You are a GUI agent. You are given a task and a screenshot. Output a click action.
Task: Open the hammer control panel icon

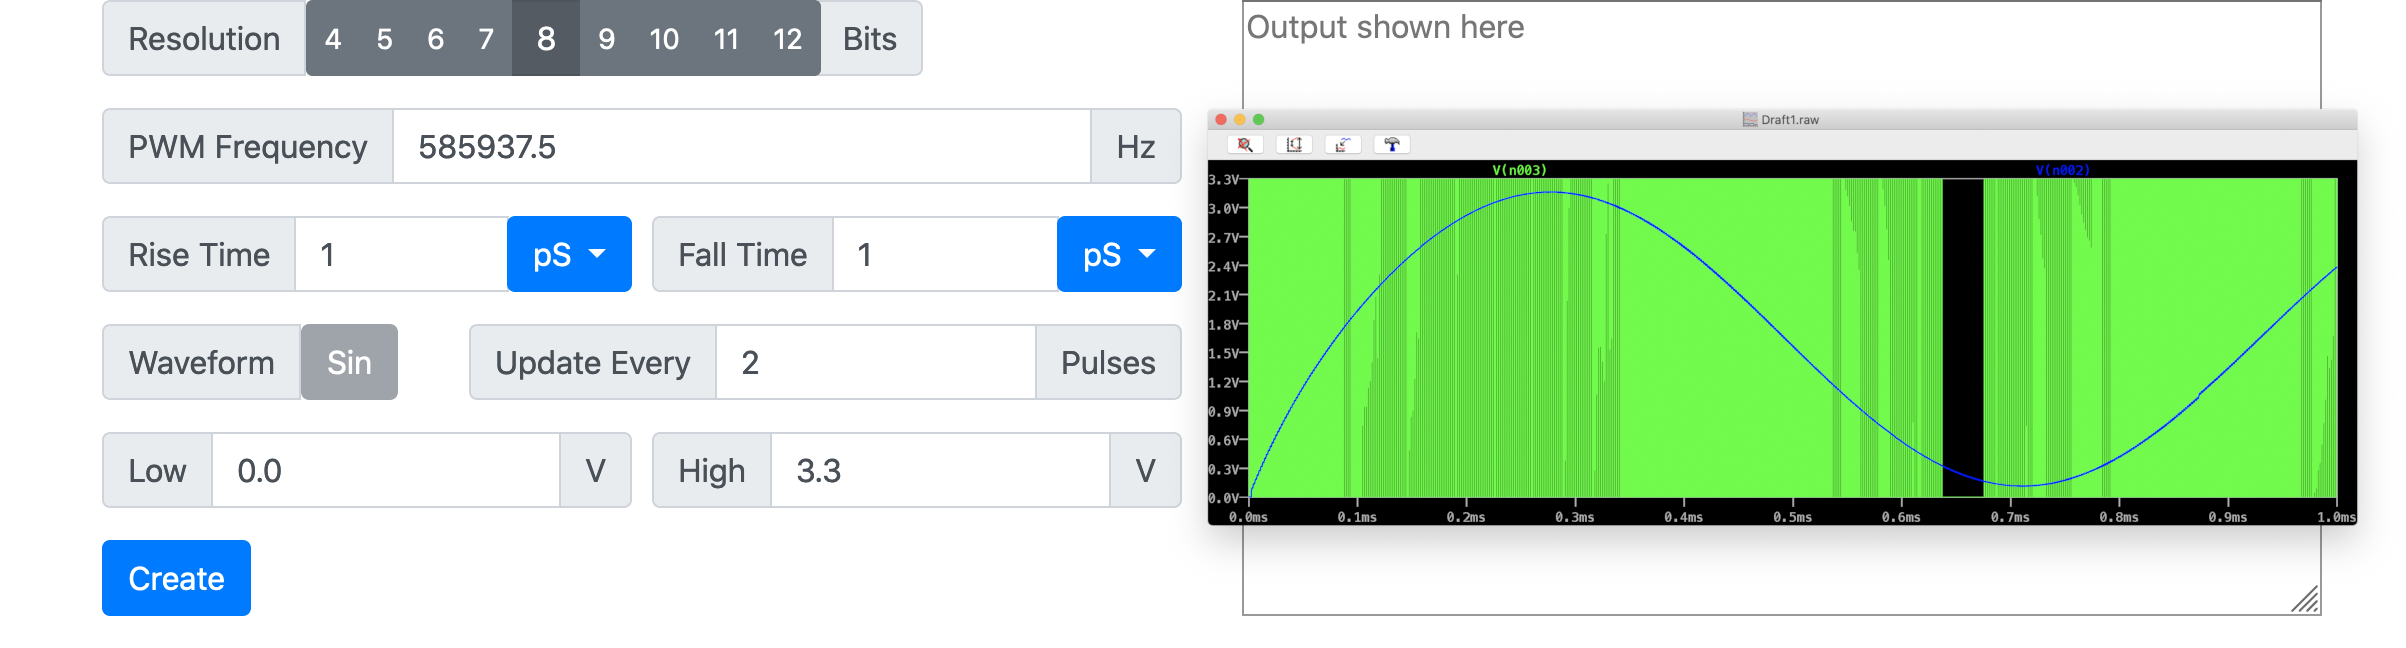coord(1391,145)
